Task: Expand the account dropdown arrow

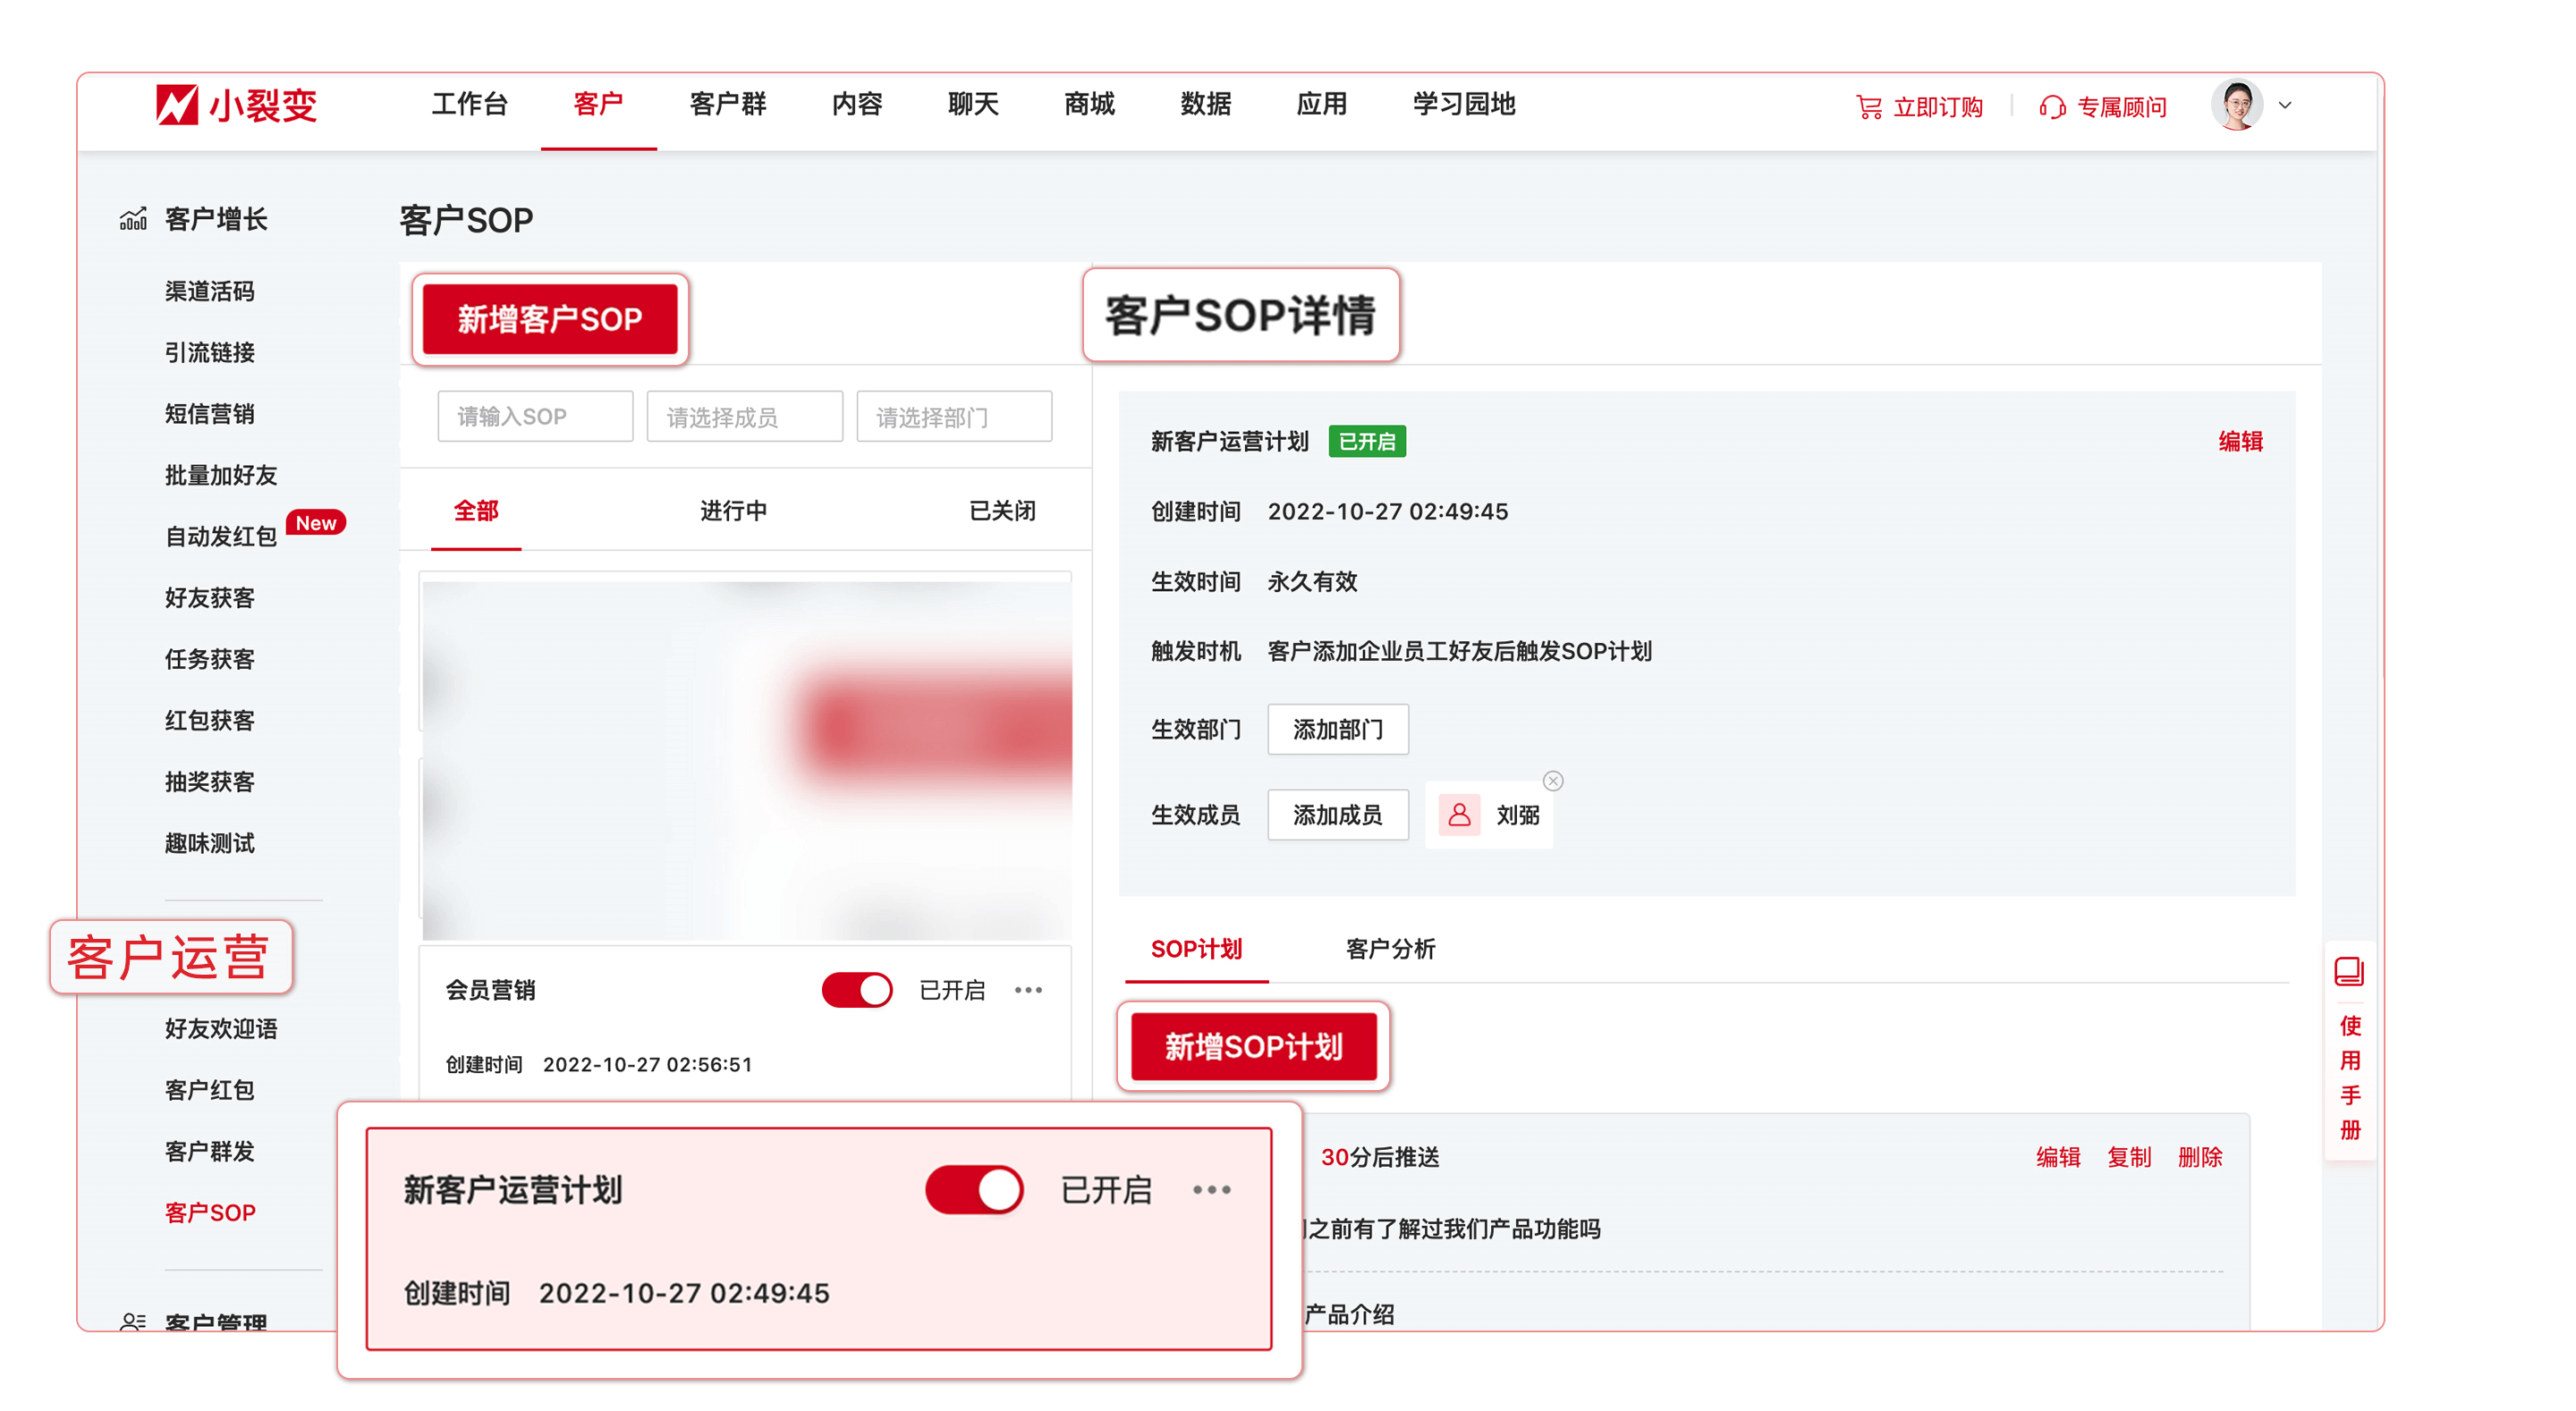Action: 2285,105
